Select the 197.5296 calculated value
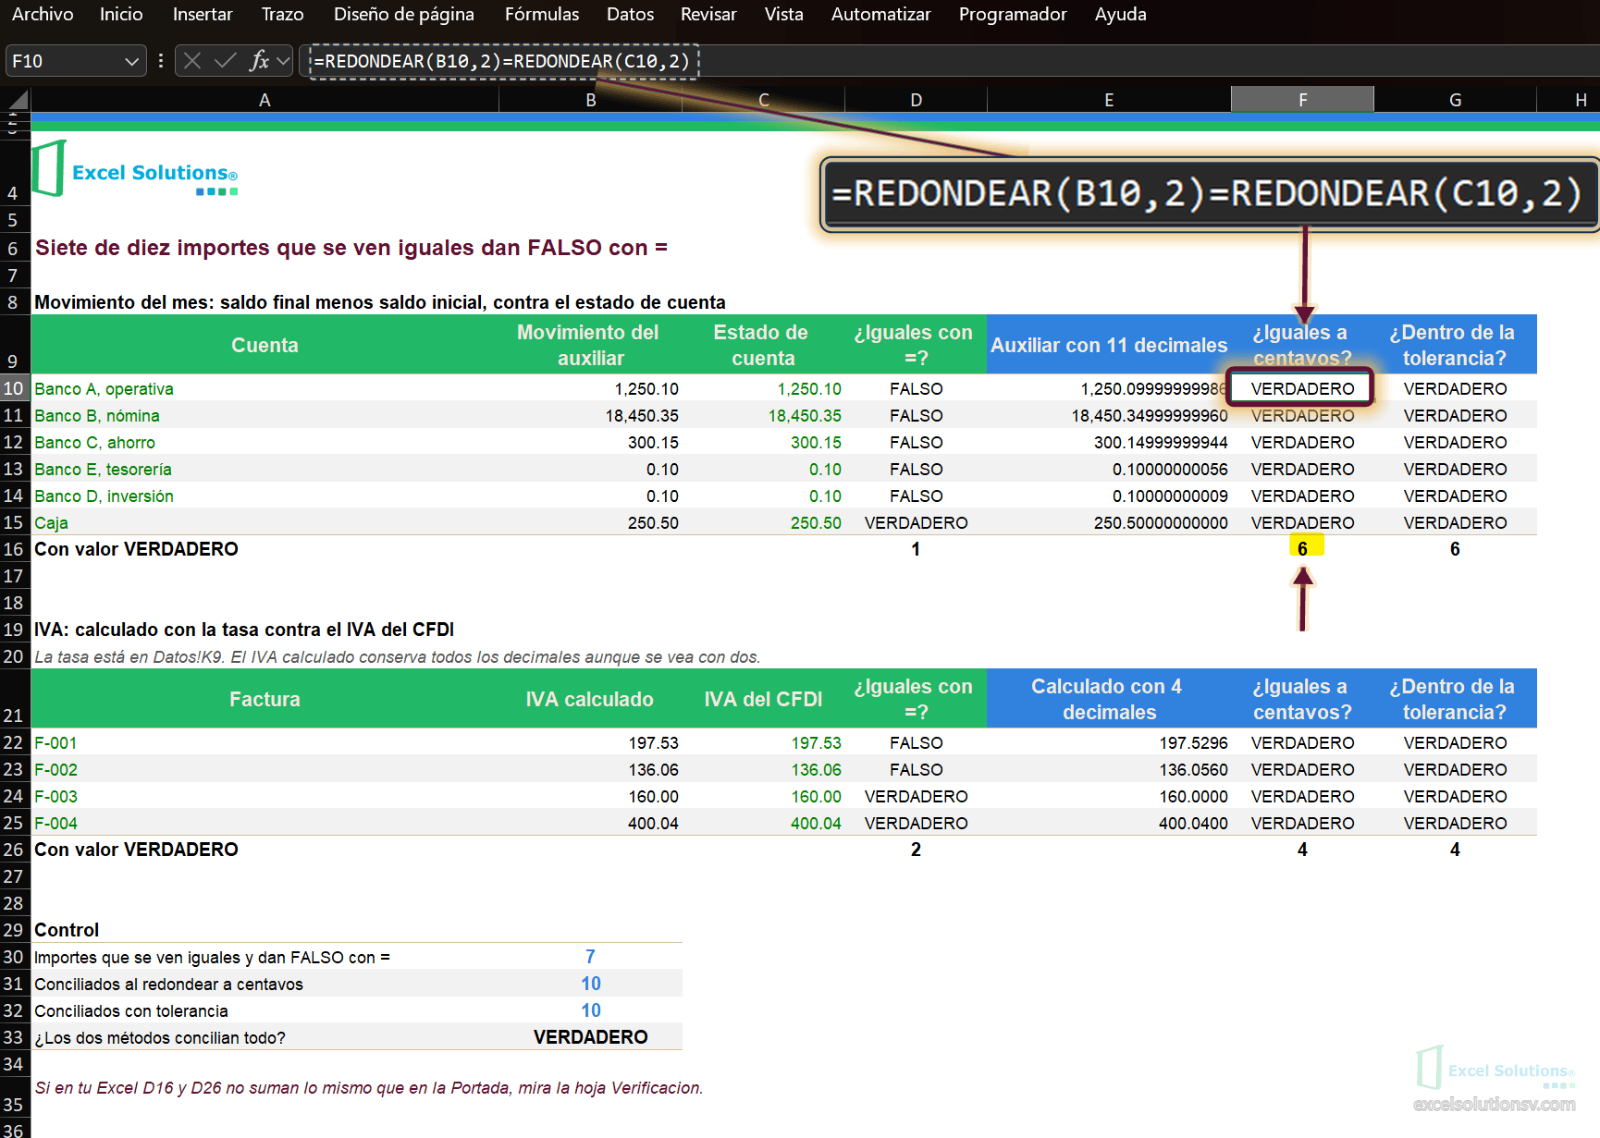Image resolution: width=1600 pixels, height=1138 pixels. [1109, 742]
